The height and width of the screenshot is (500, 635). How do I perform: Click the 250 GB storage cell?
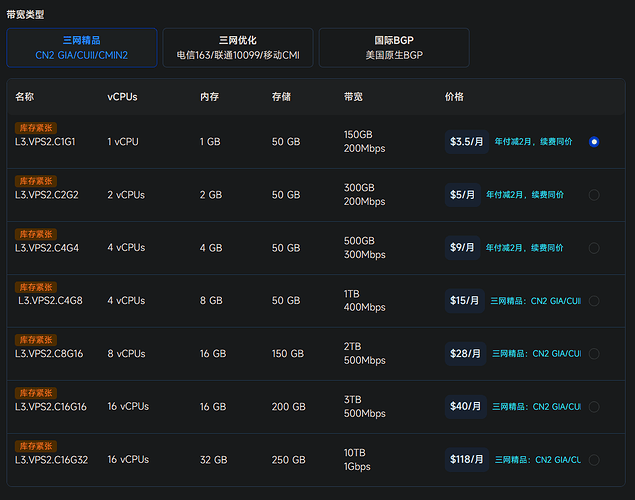coord(288,460)
